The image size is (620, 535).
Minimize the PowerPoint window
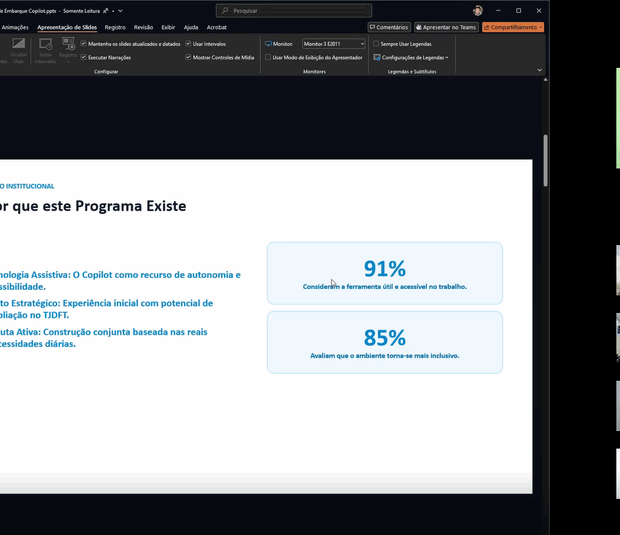coord(498,11)
